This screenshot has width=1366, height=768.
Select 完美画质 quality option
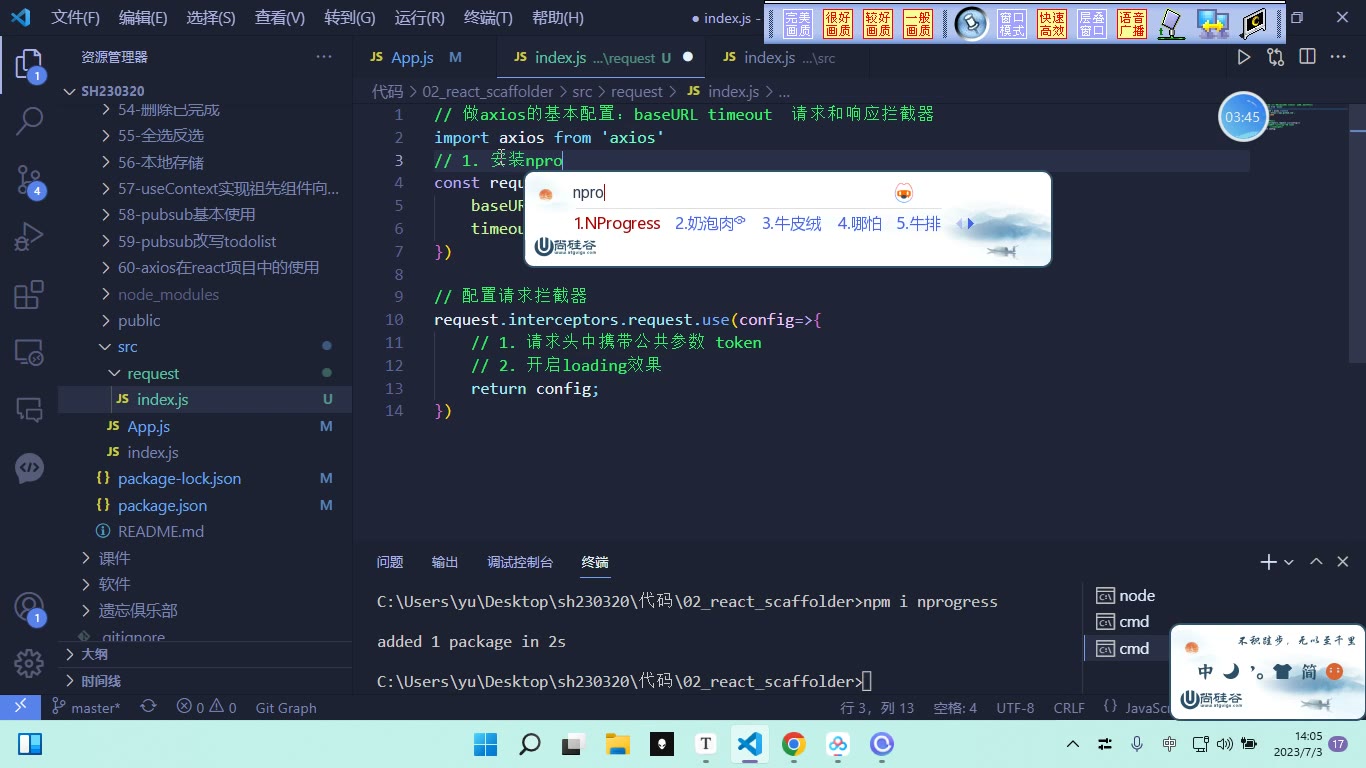(x=798, y=24)
